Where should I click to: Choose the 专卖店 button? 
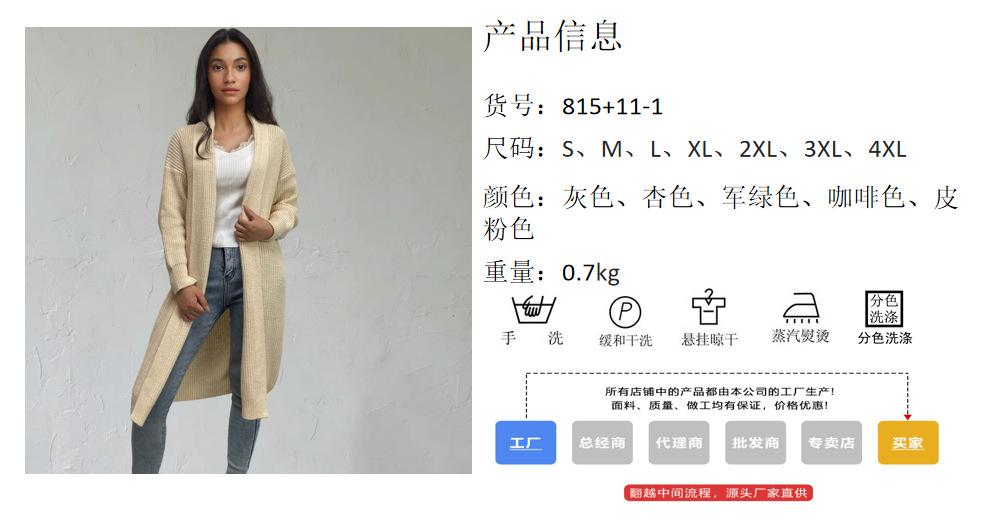pyautogui.click(x=832, y=443)
